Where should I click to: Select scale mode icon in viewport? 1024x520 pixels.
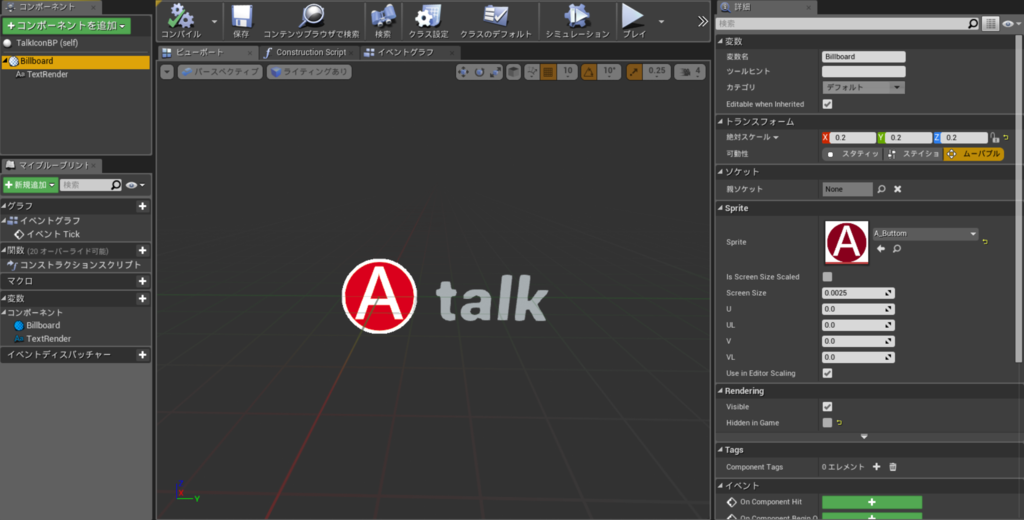click(495, 72)
